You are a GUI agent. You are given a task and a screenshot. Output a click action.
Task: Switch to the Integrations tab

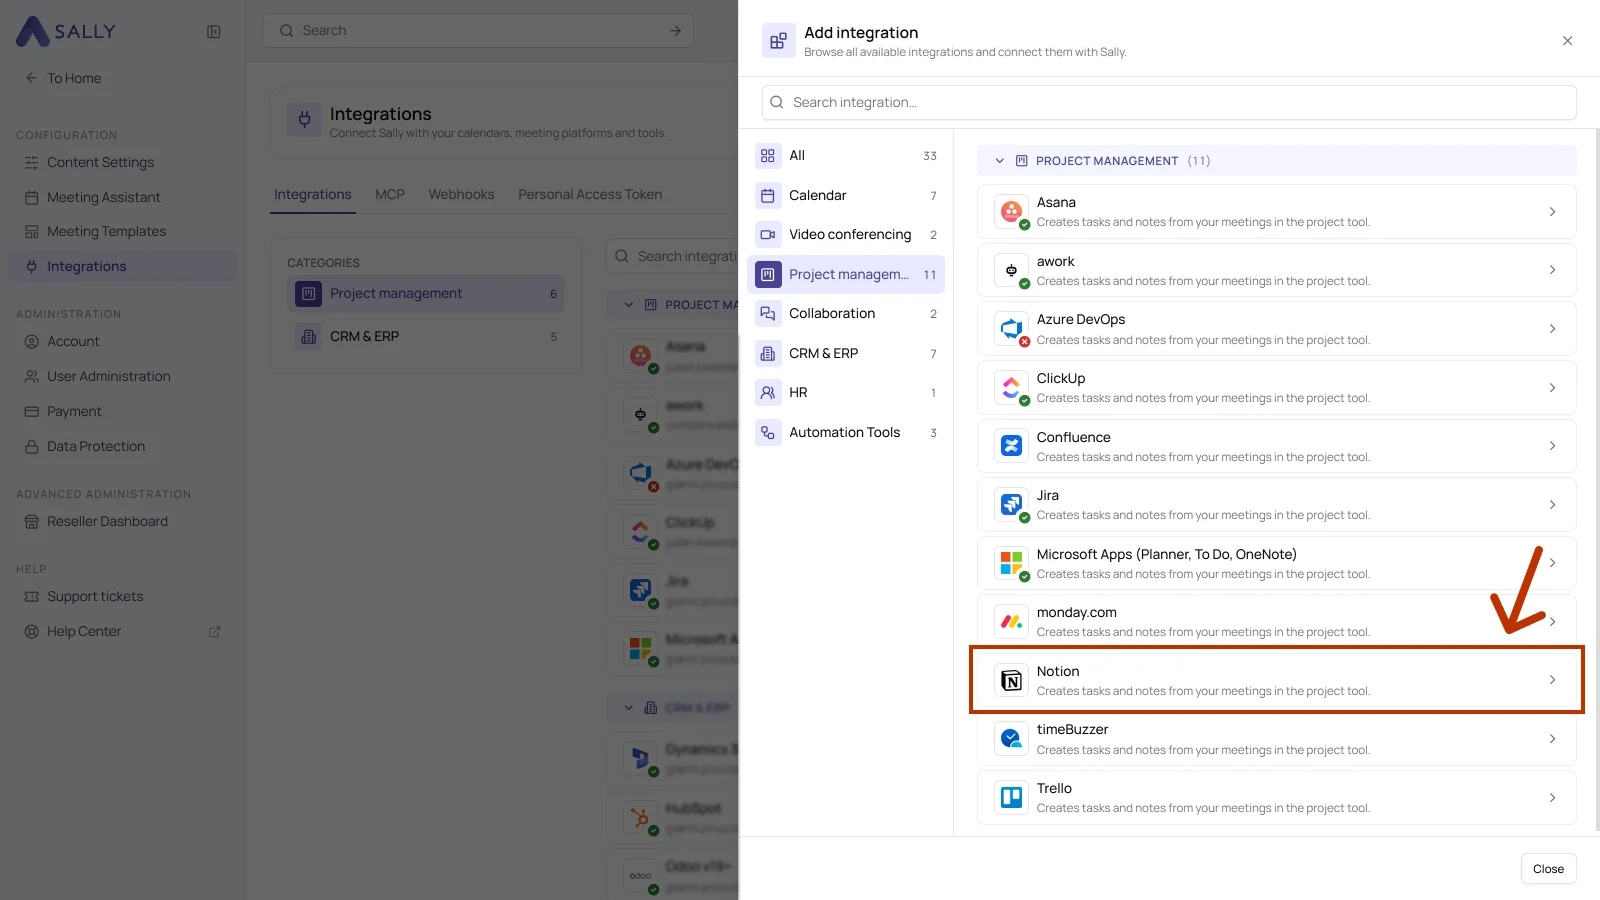313,195
